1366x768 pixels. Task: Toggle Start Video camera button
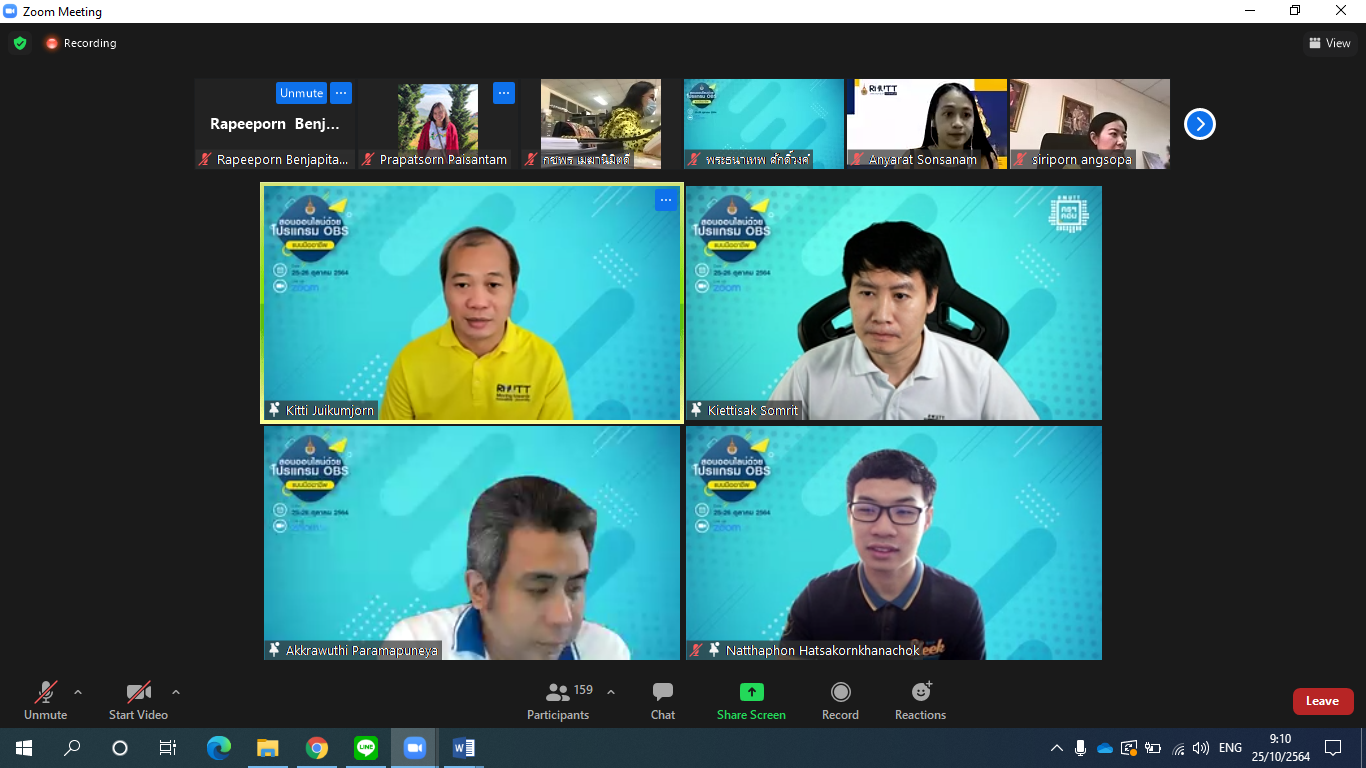[138, 700]
